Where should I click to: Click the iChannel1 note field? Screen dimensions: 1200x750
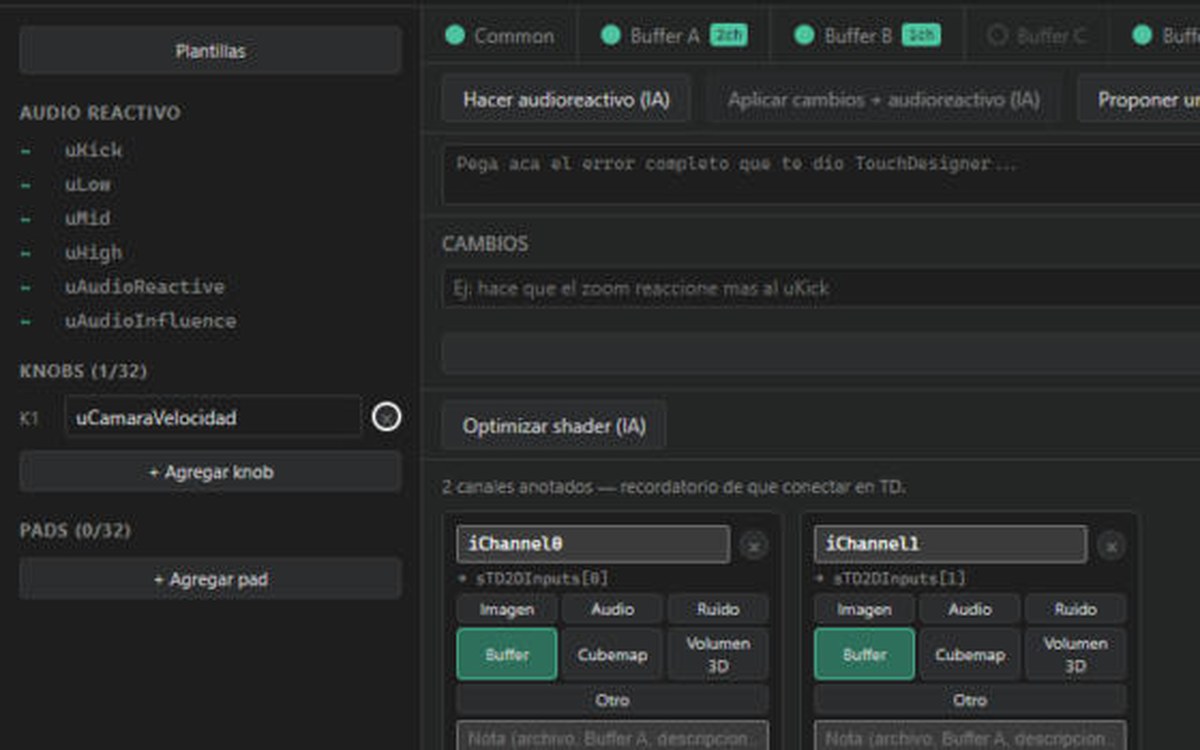coord(970,736)
